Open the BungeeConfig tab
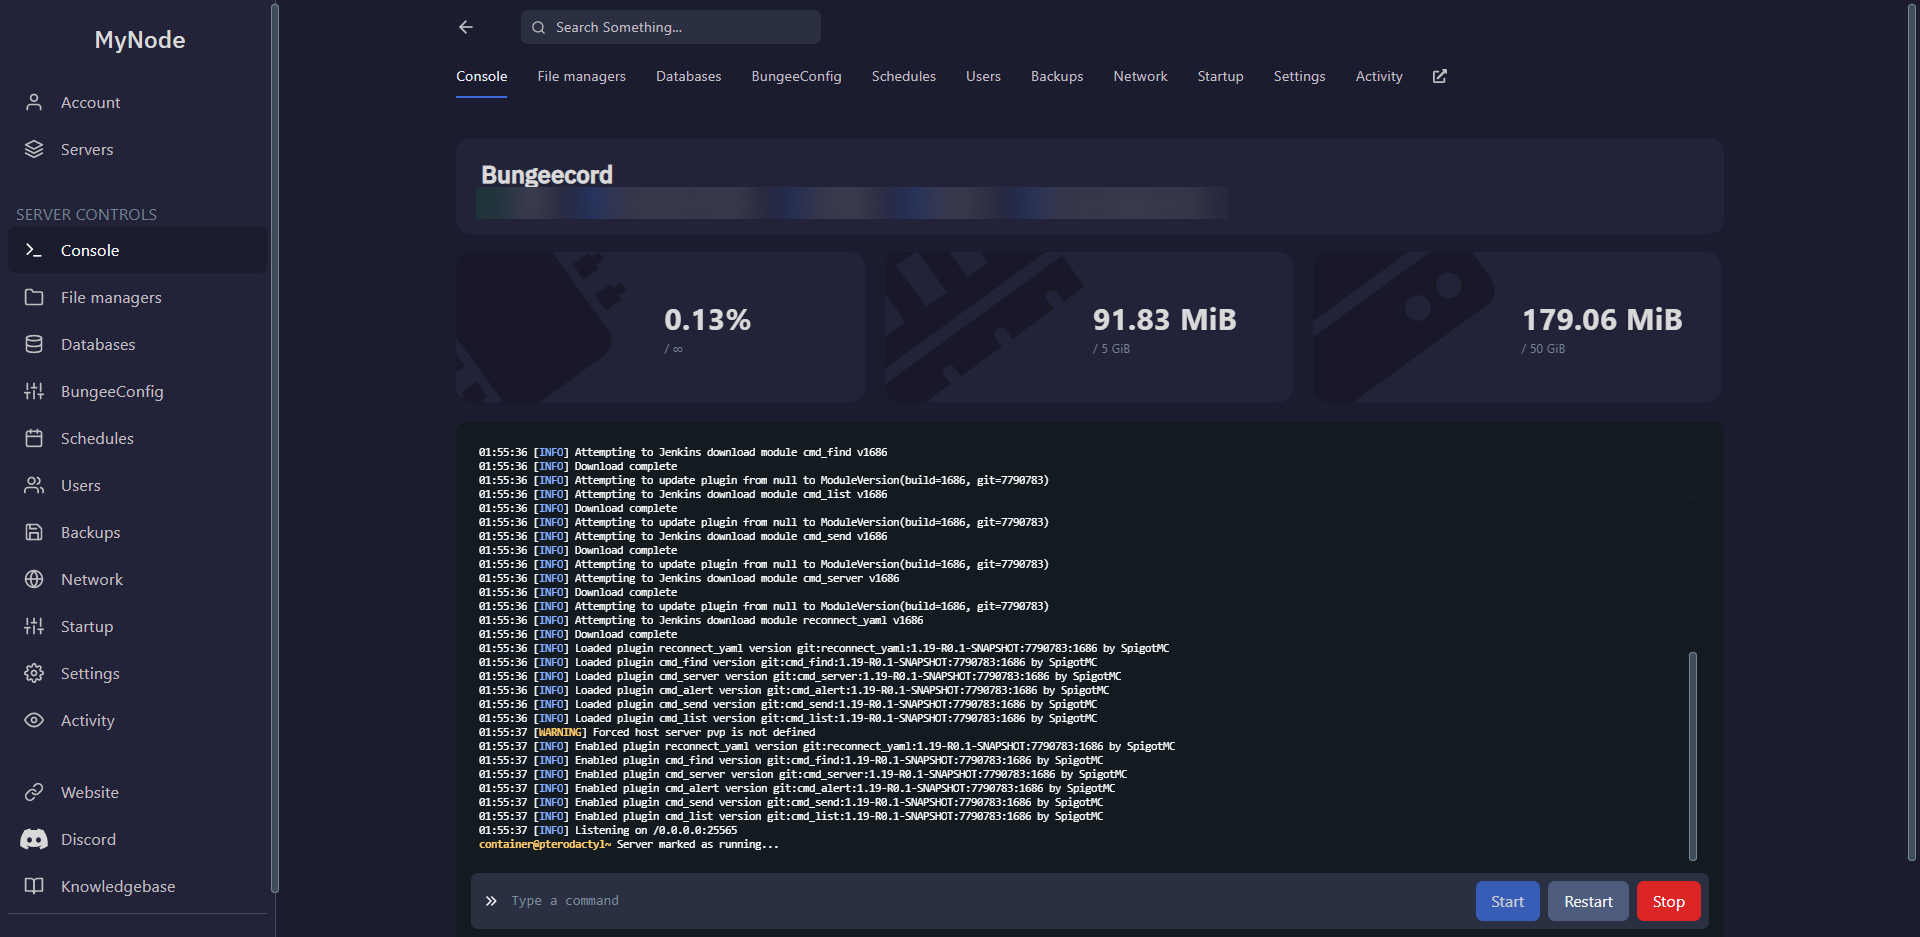This screenshot has height=937, width=1920. coord(796,76)
